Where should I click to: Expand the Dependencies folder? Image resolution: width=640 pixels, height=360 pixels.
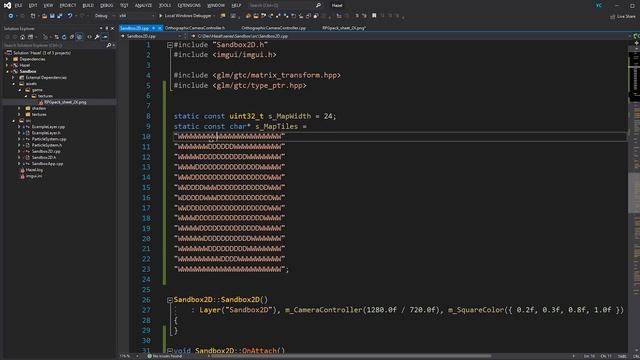click(x=7, y=59)
